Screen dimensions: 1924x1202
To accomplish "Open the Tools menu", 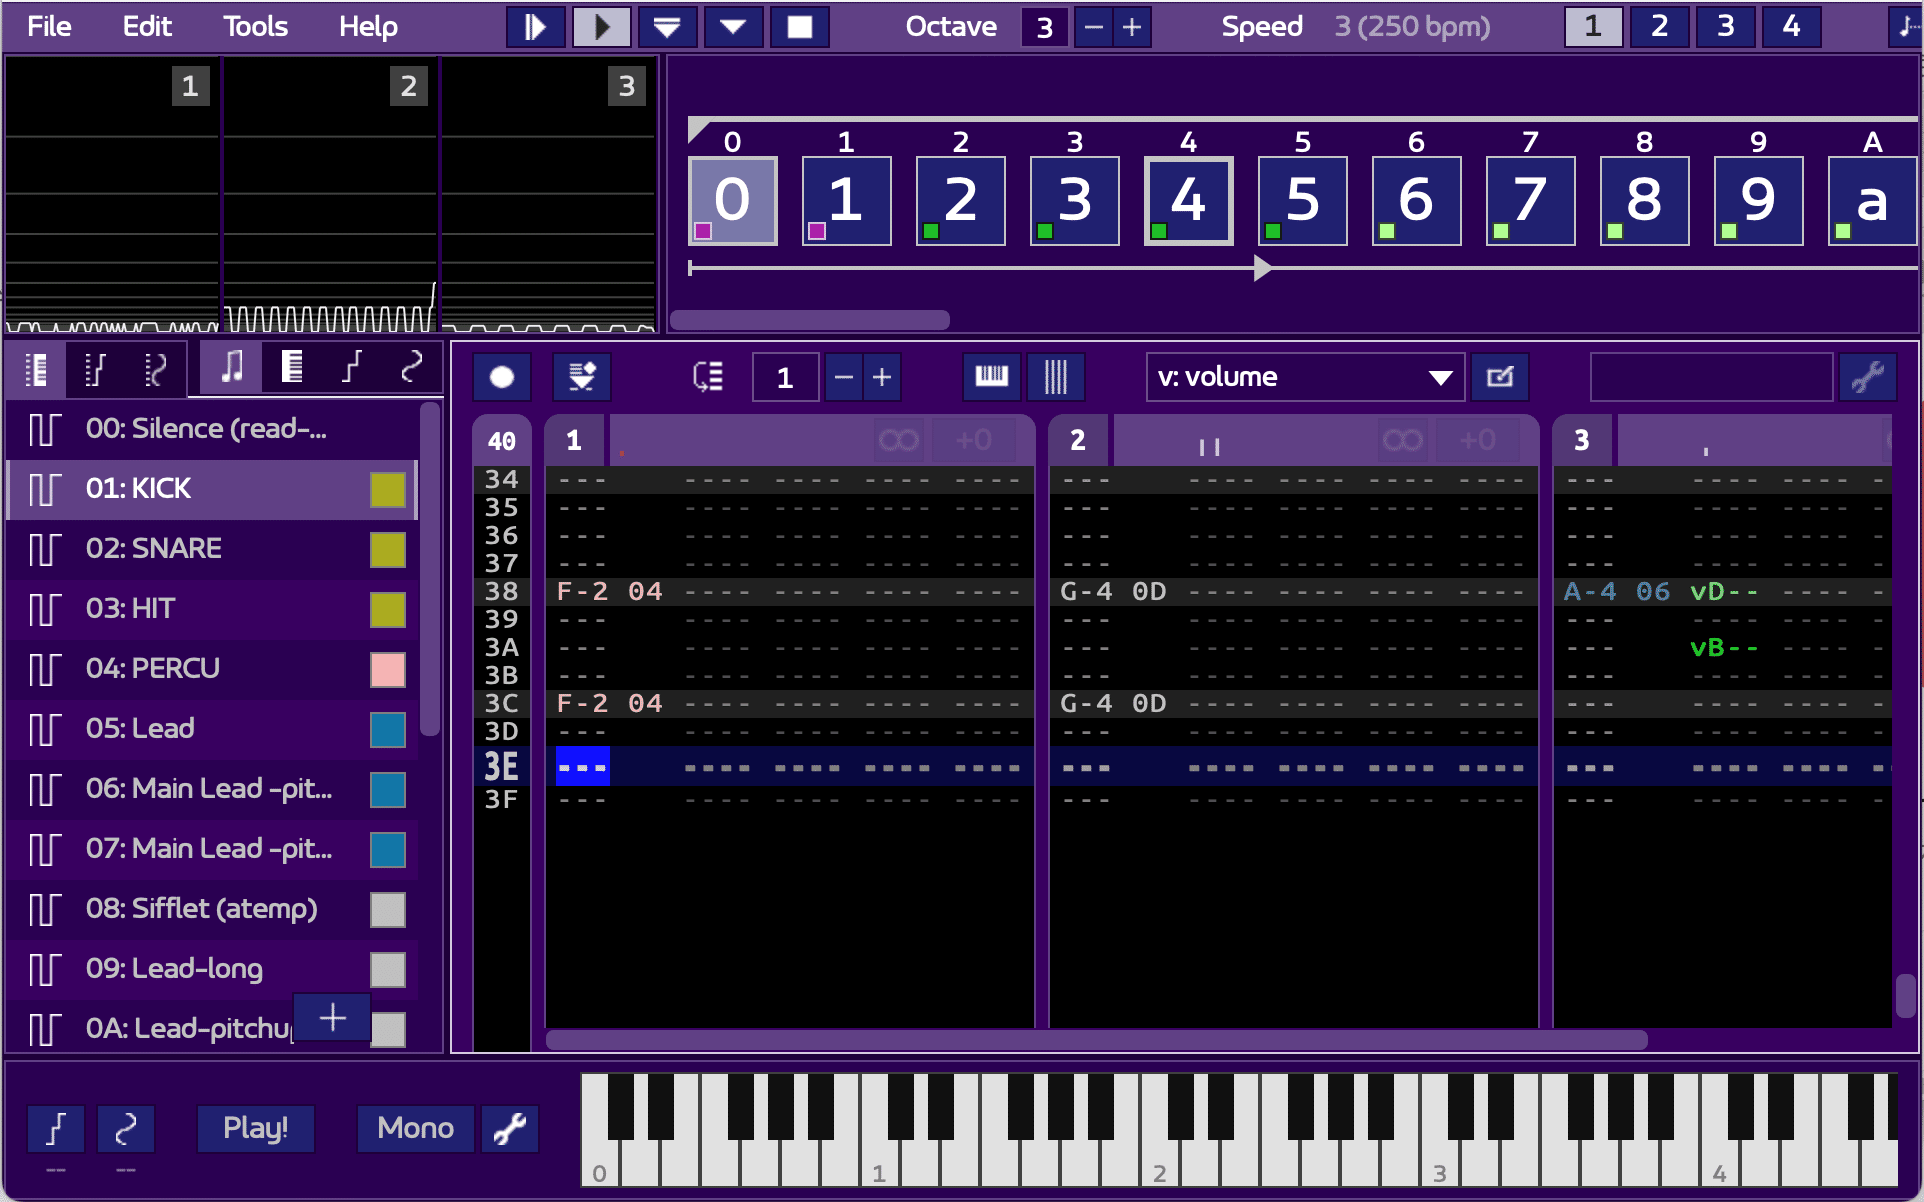I will pyautogui.click(x=255, y=26).
